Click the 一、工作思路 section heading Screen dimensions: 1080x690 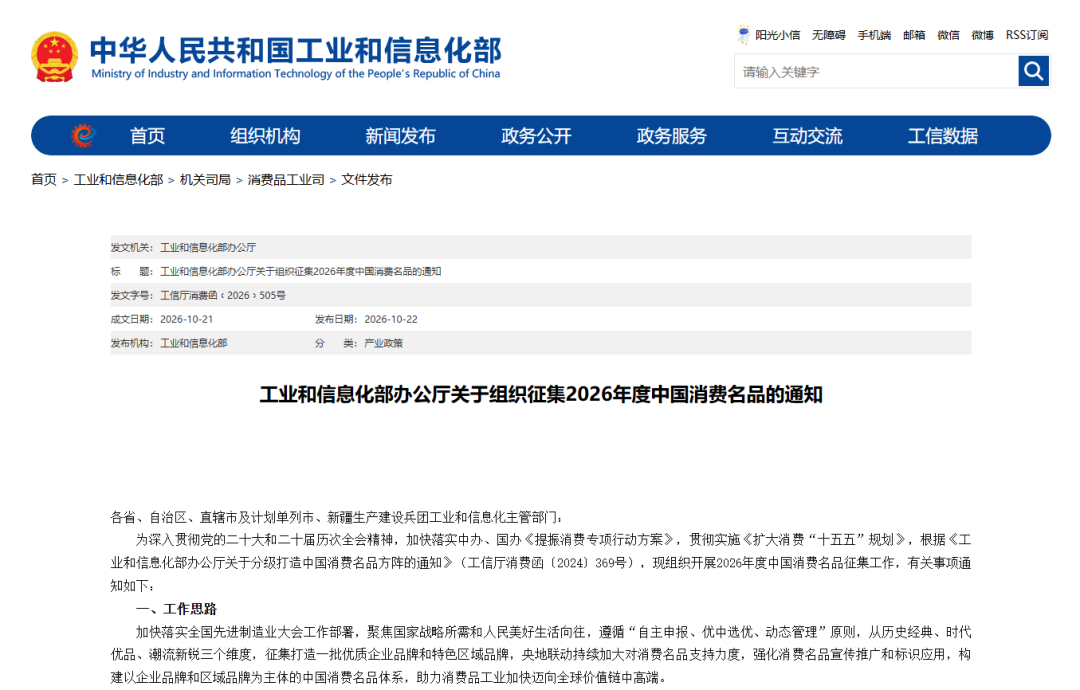176,609
